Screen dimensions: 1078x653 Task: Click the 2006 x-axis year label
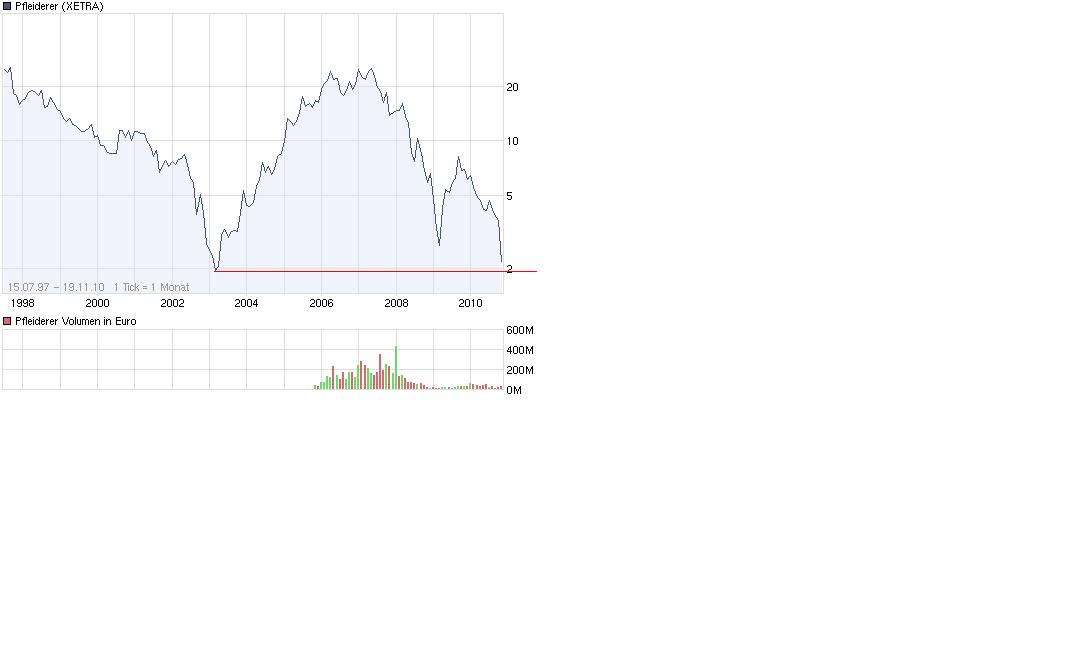(321, 303)
